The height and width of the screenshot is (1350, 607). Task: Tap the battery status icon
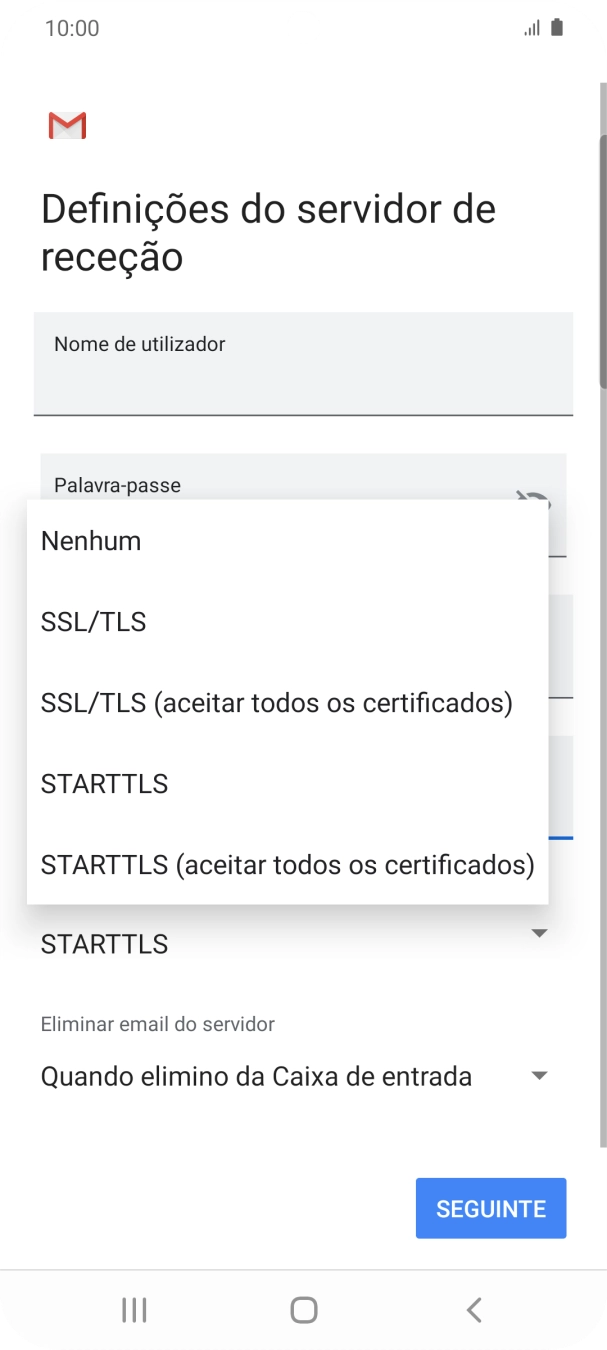pos(557,28)
